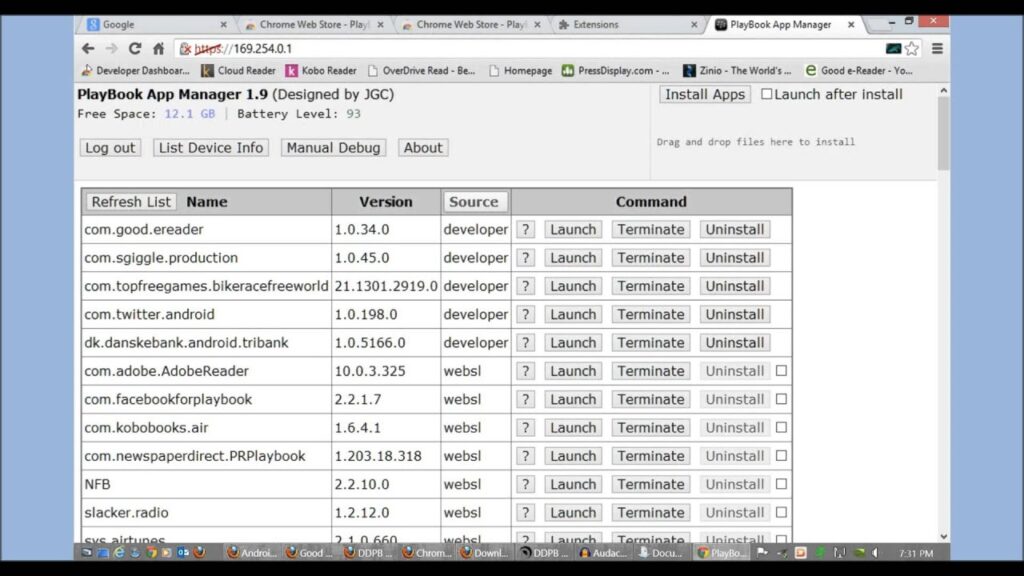Open Zinio bookmark
This screenshot has width=1024, height=576.
(x=737, y=71)
